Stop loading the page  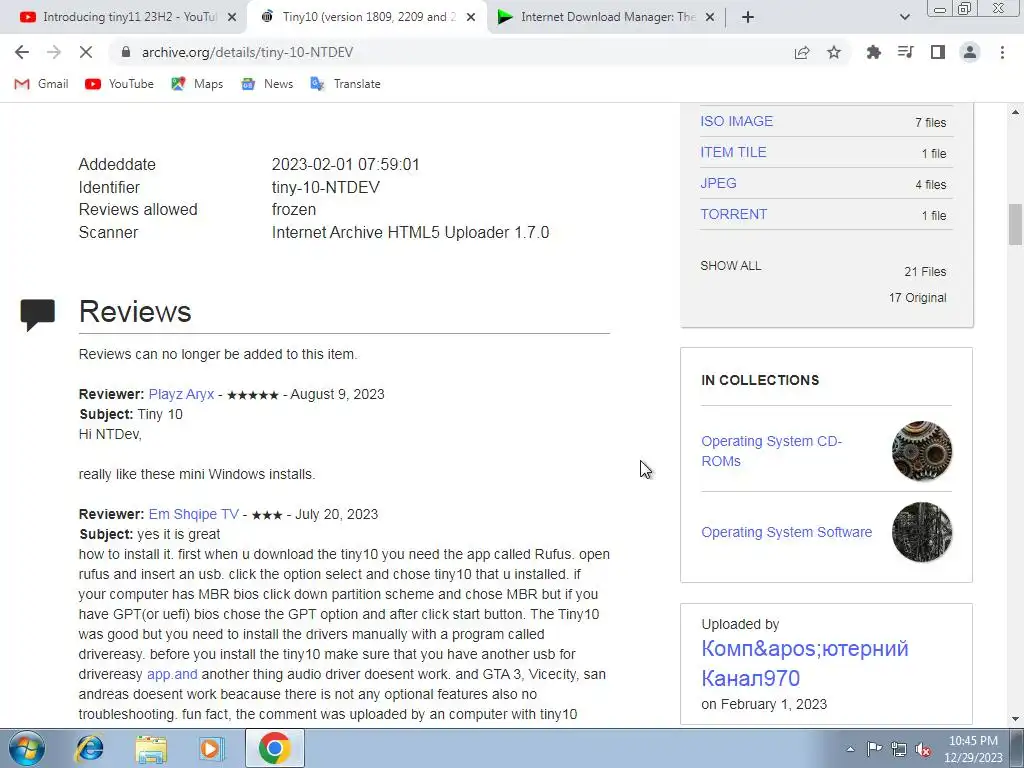86,52
